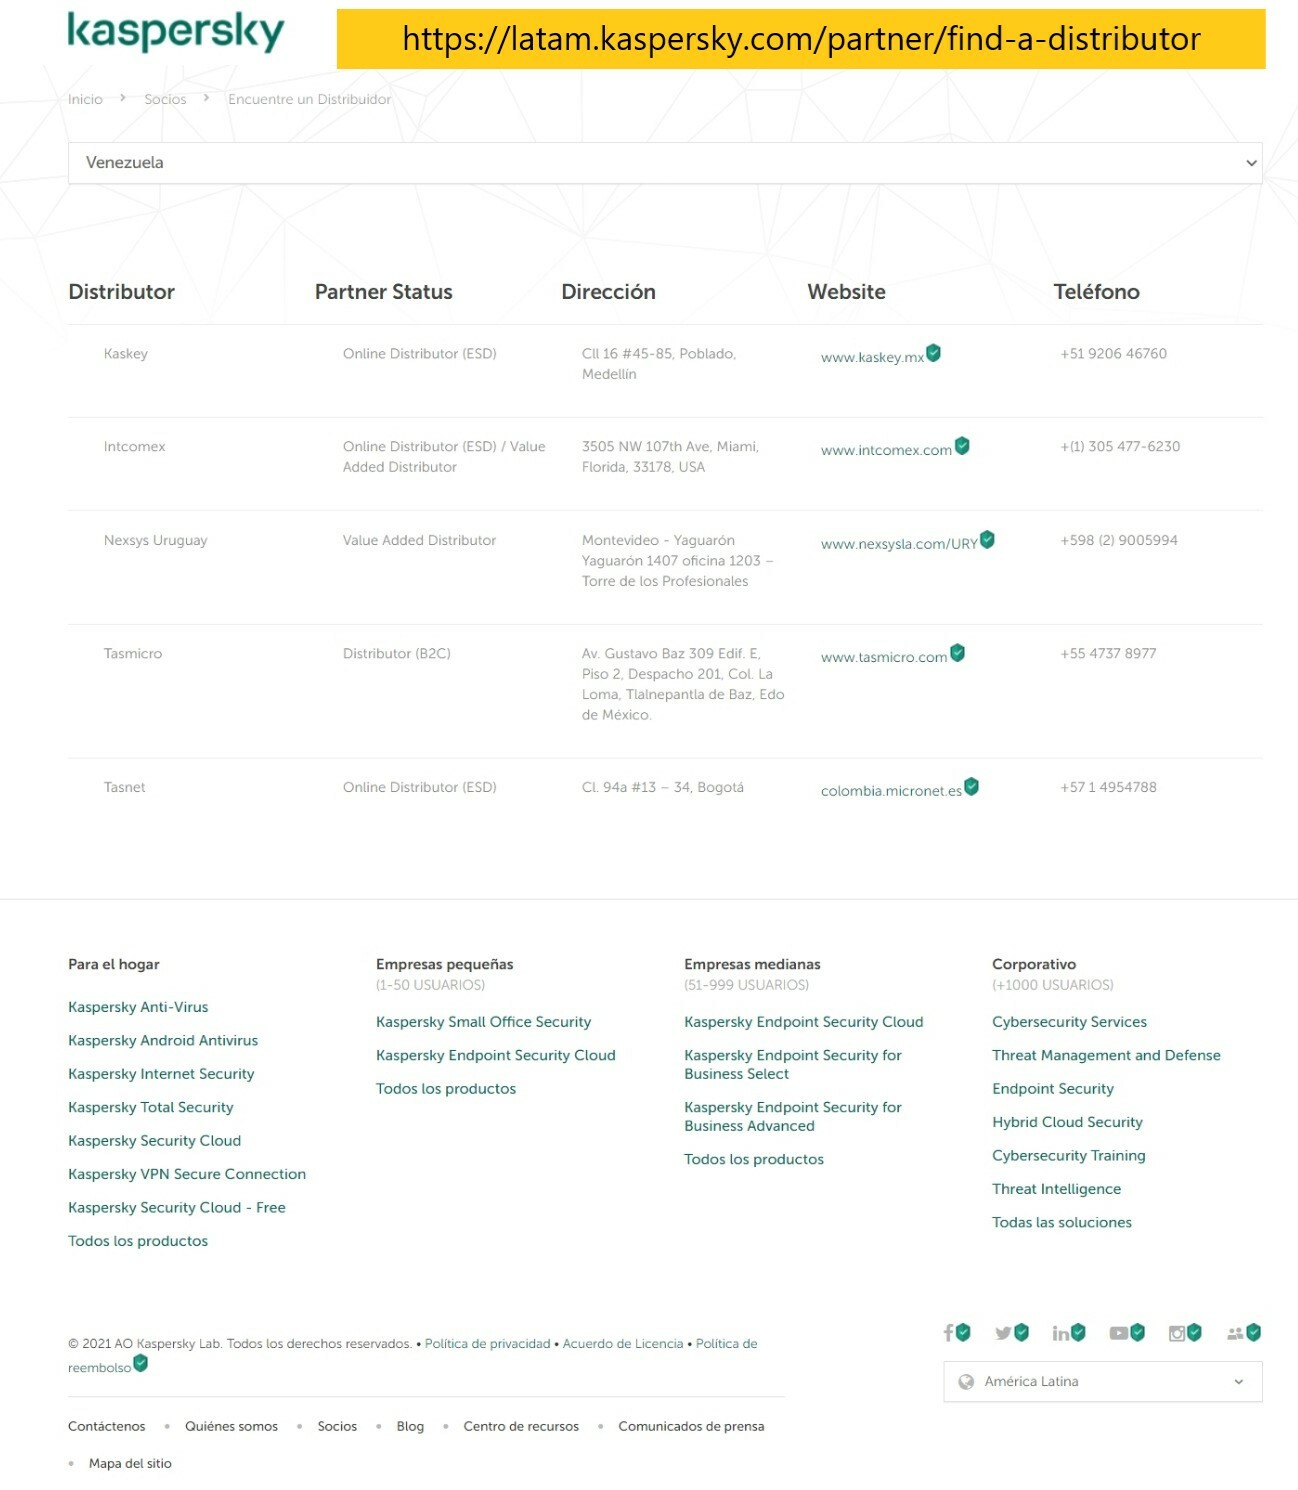Go to Socios breadcrumb
1298x1490 pixels.
pyautogui.click(x=165, y=99)
